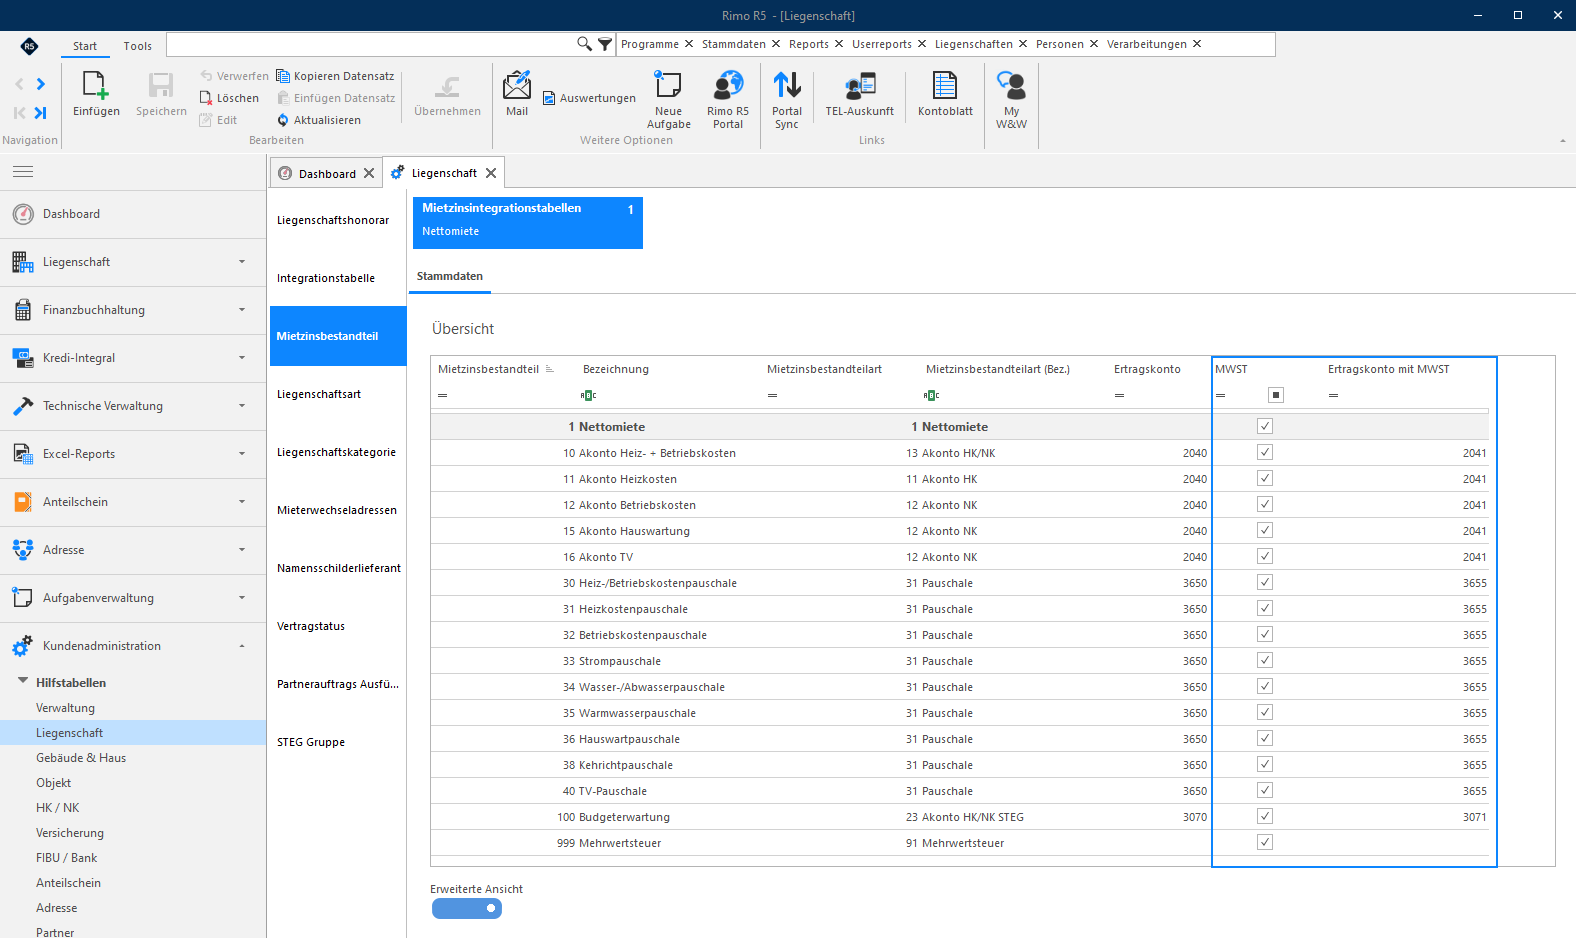This screenshot has height=938, width=1576.
Task: Sort by the Bezeichnung column header
Action: click(x=616, y=369)
